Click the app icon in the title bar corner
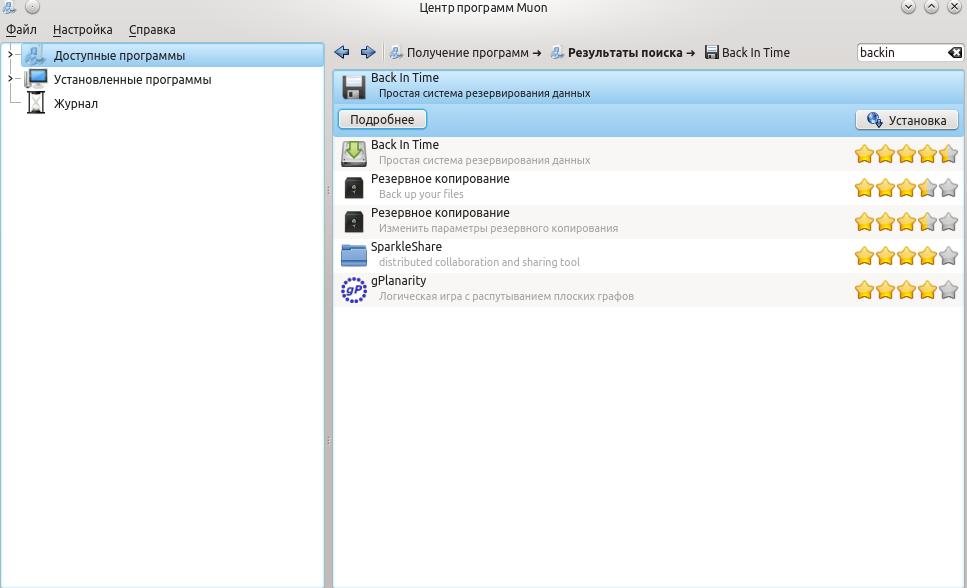Screen dimensions: 967x588 pyautogui.click(x=8, y=7)
